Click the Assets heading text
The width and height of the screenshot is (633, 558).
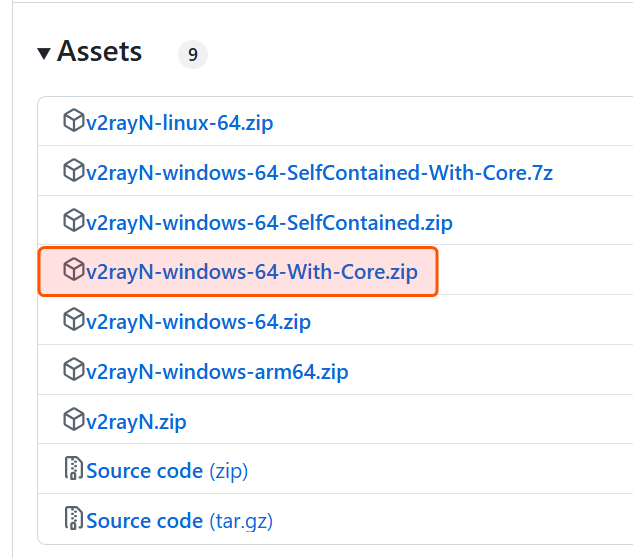click(x=100, y=52)
